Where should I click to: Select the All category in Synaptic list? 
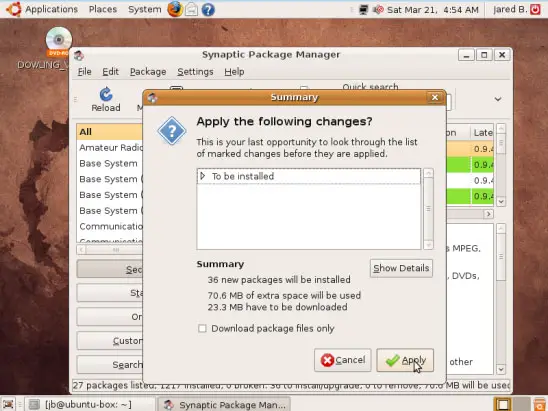[x=109, y=132]
